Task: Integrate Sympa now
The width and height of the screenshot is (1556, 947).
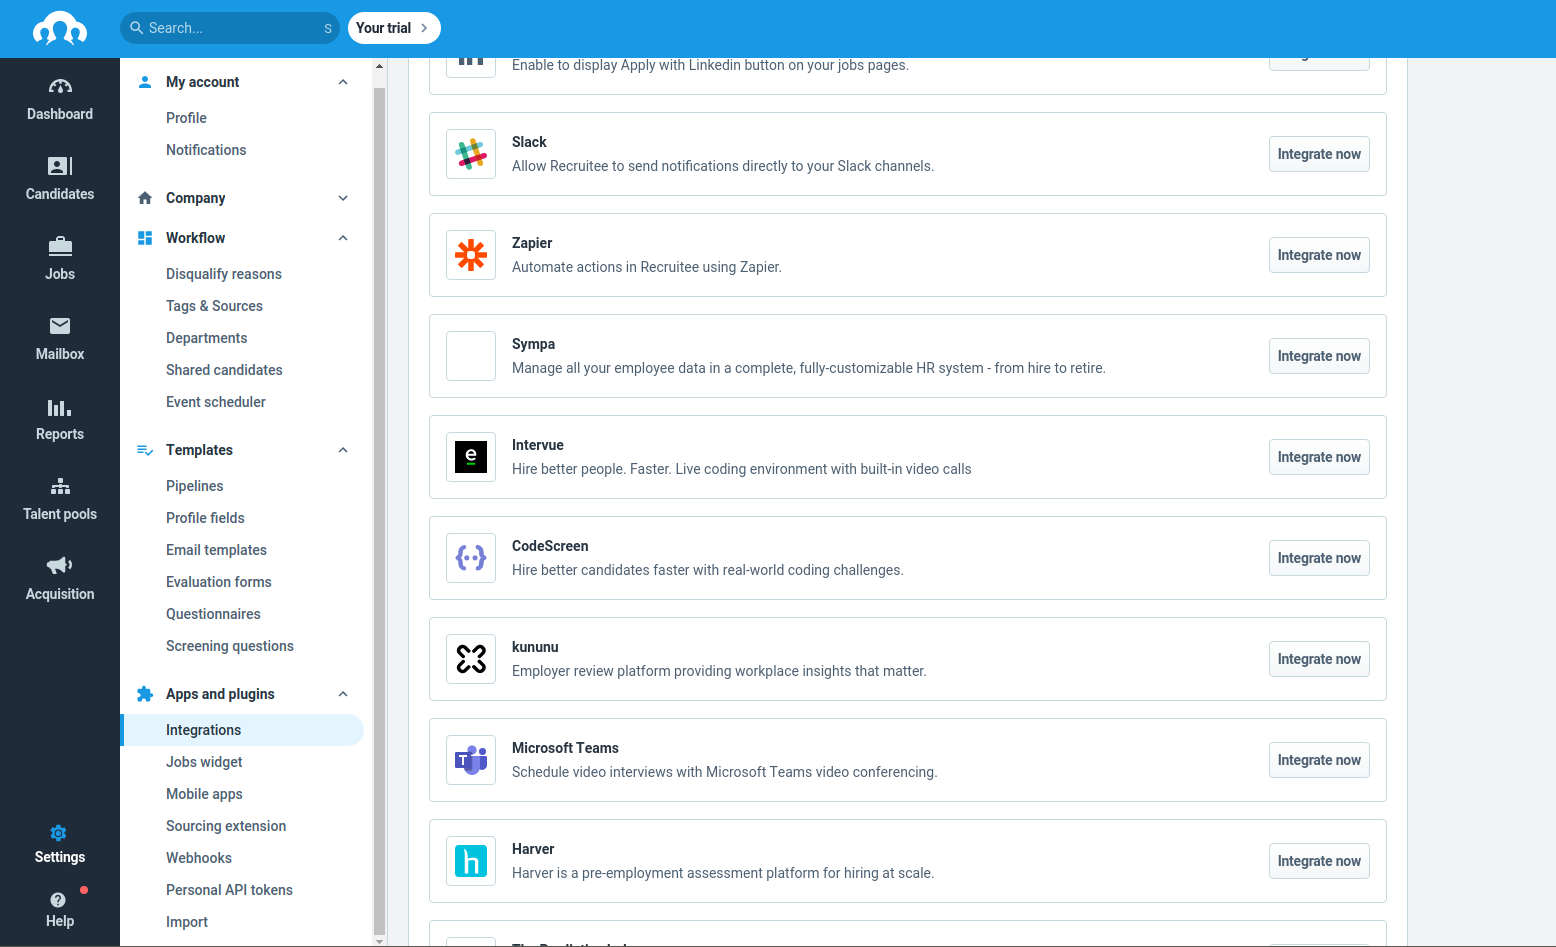Action: (1319, 356)
